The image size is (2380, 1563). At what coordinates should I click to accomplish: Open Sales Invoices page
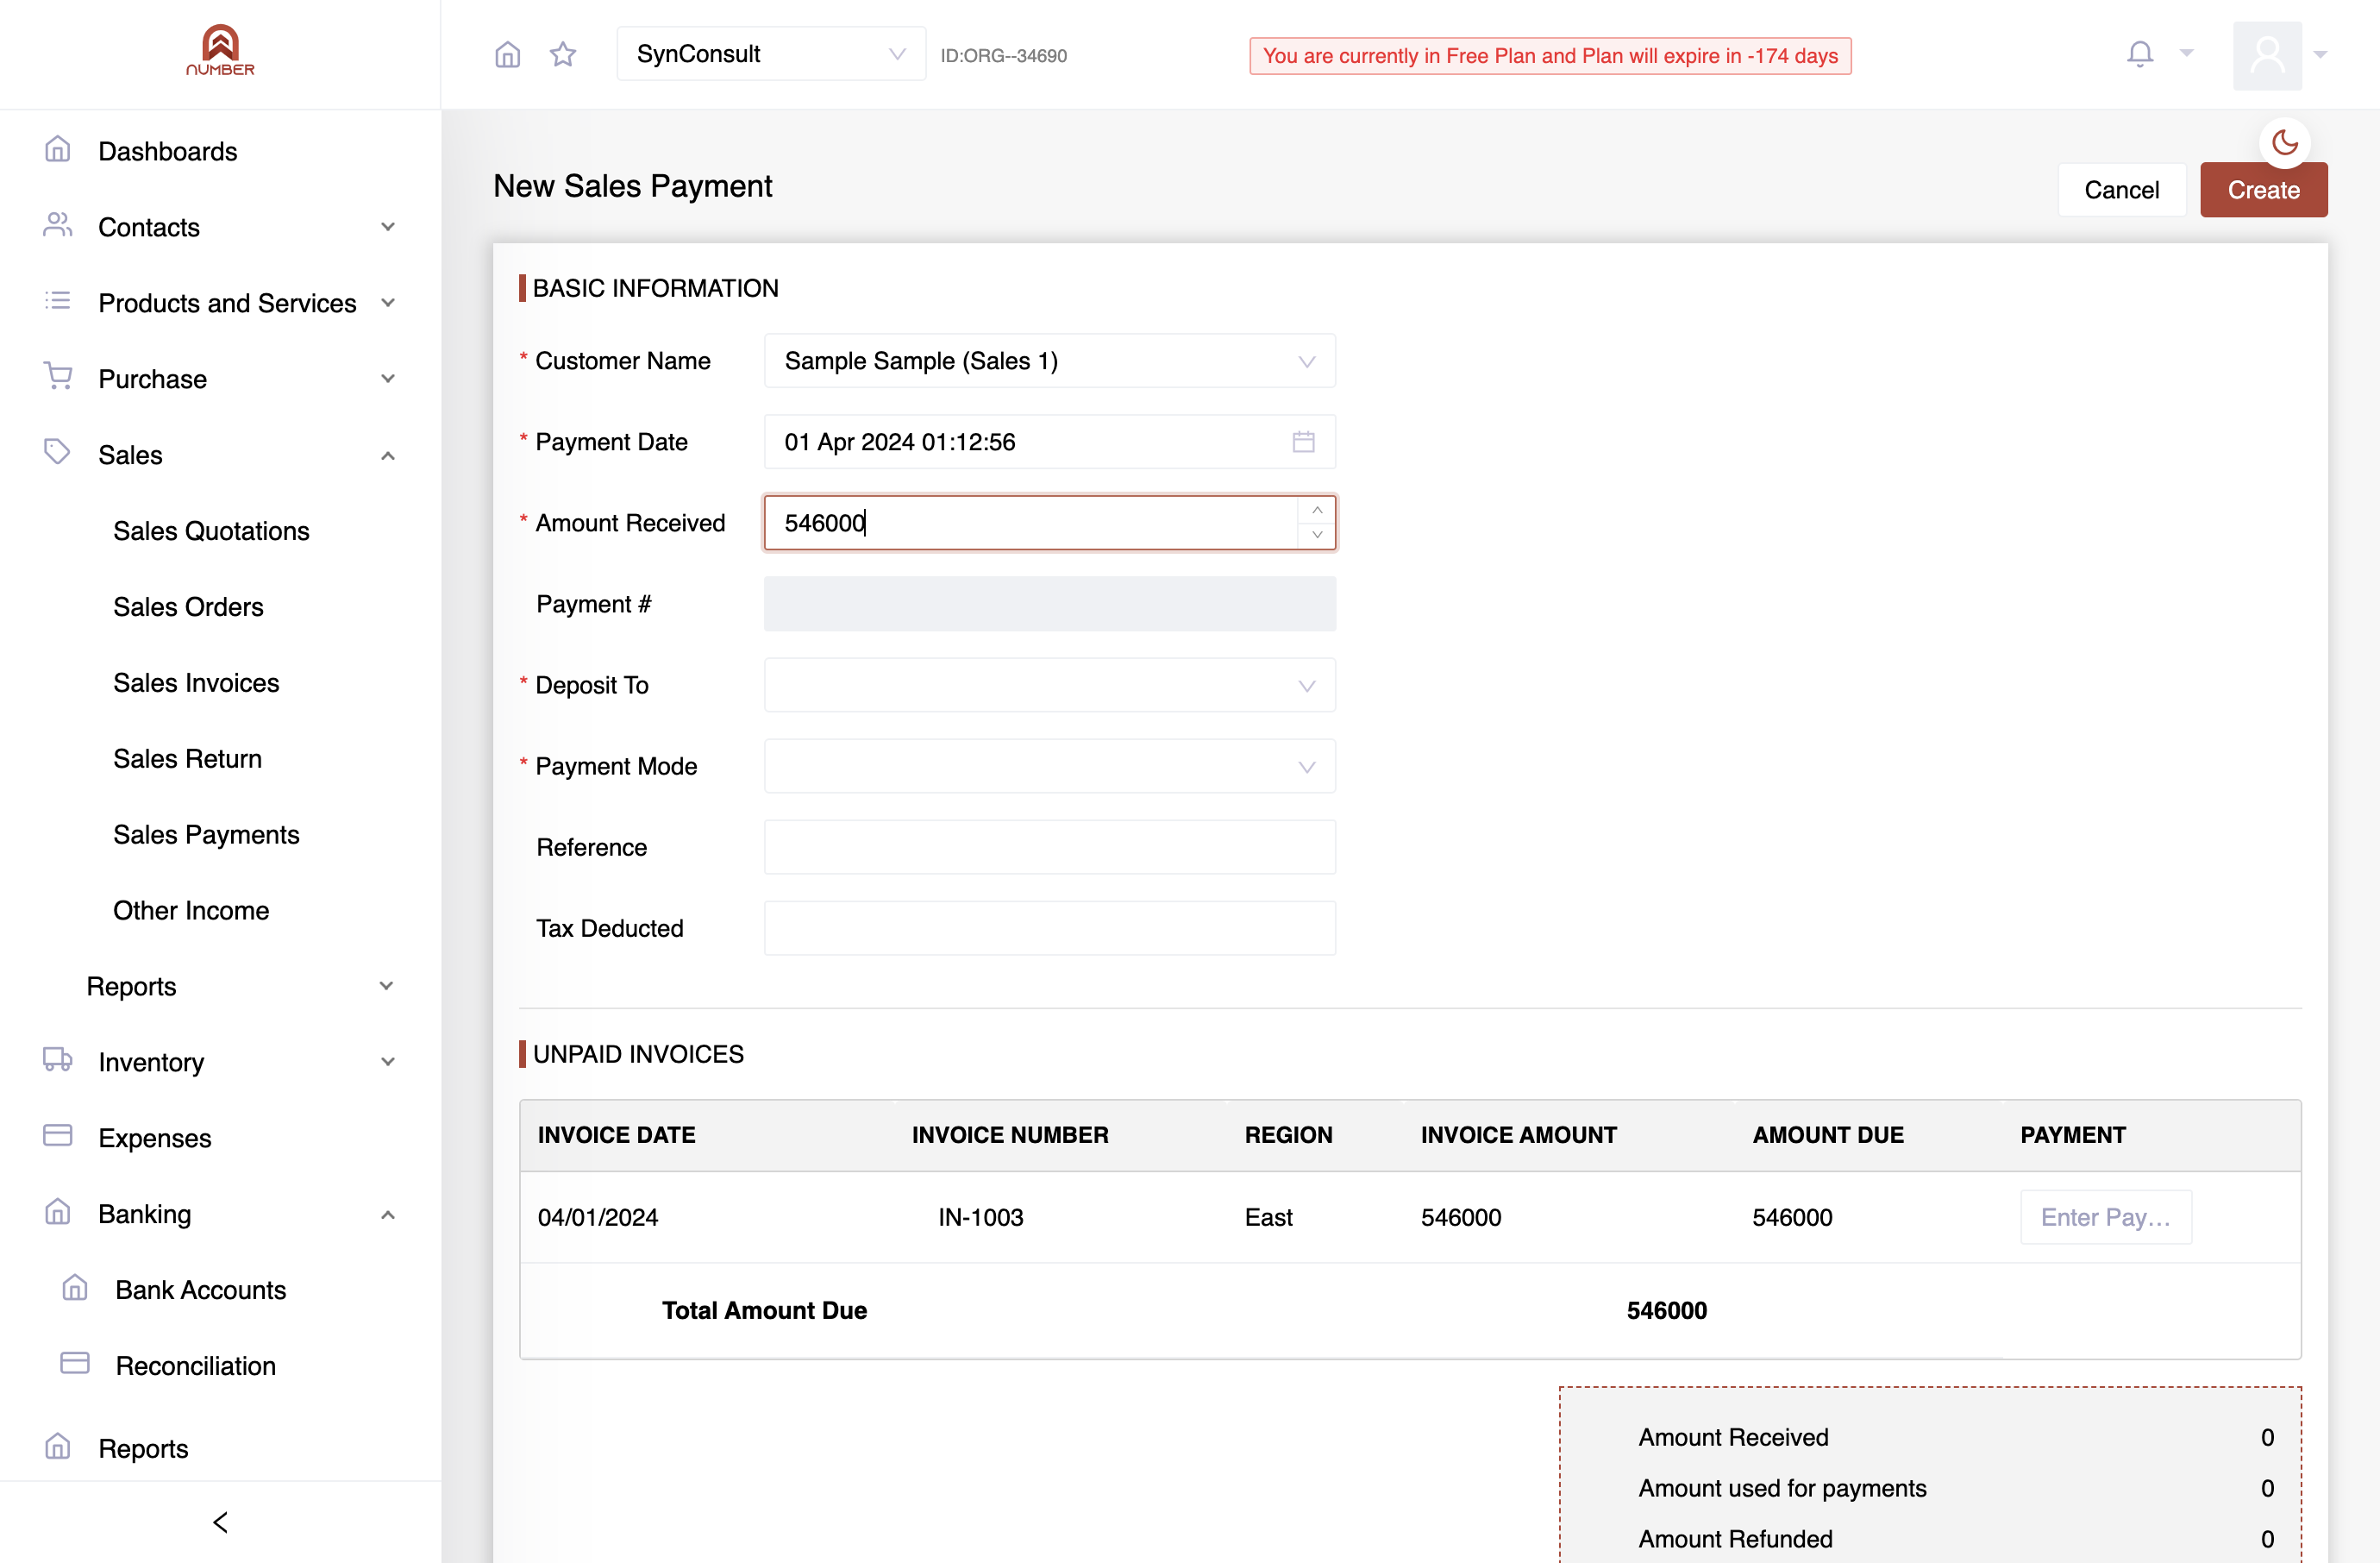(196, 683)
